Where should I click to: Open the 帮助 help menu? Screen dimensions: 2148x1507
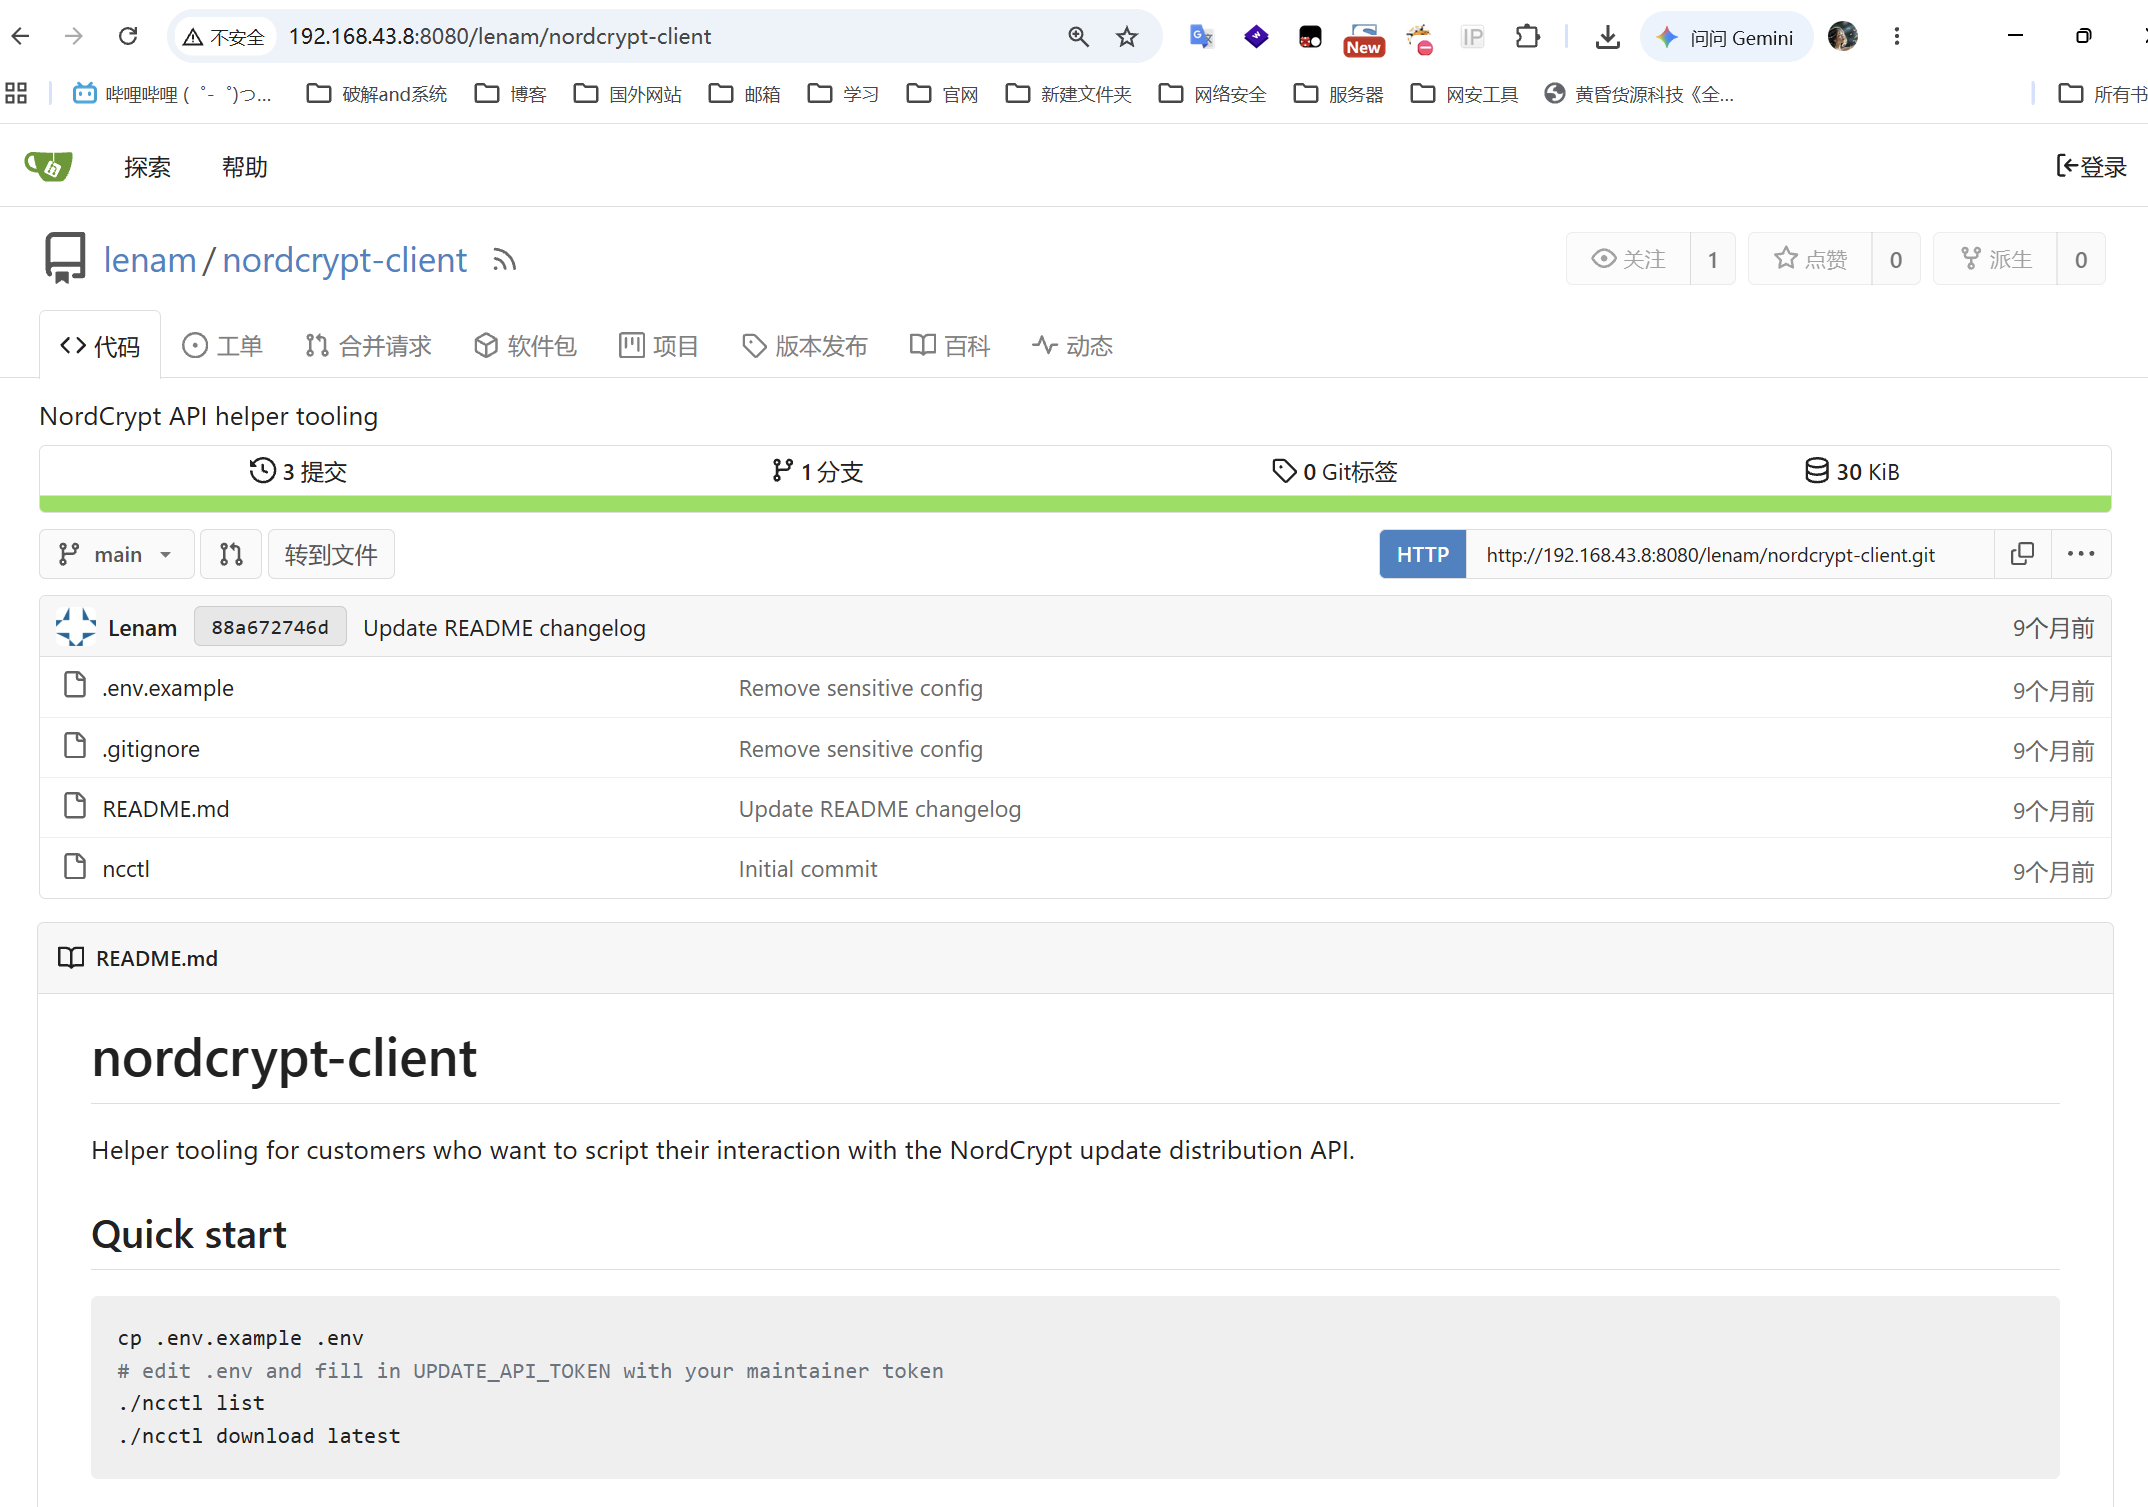[x=245, y=167]
